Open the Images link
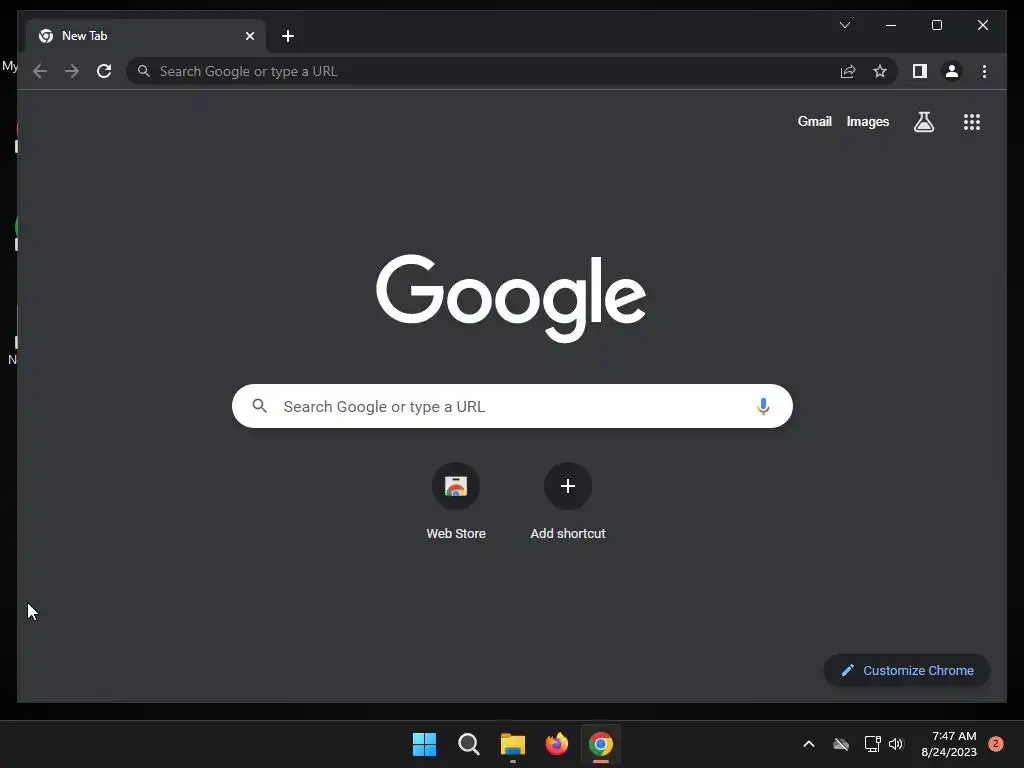 point(867,121)
